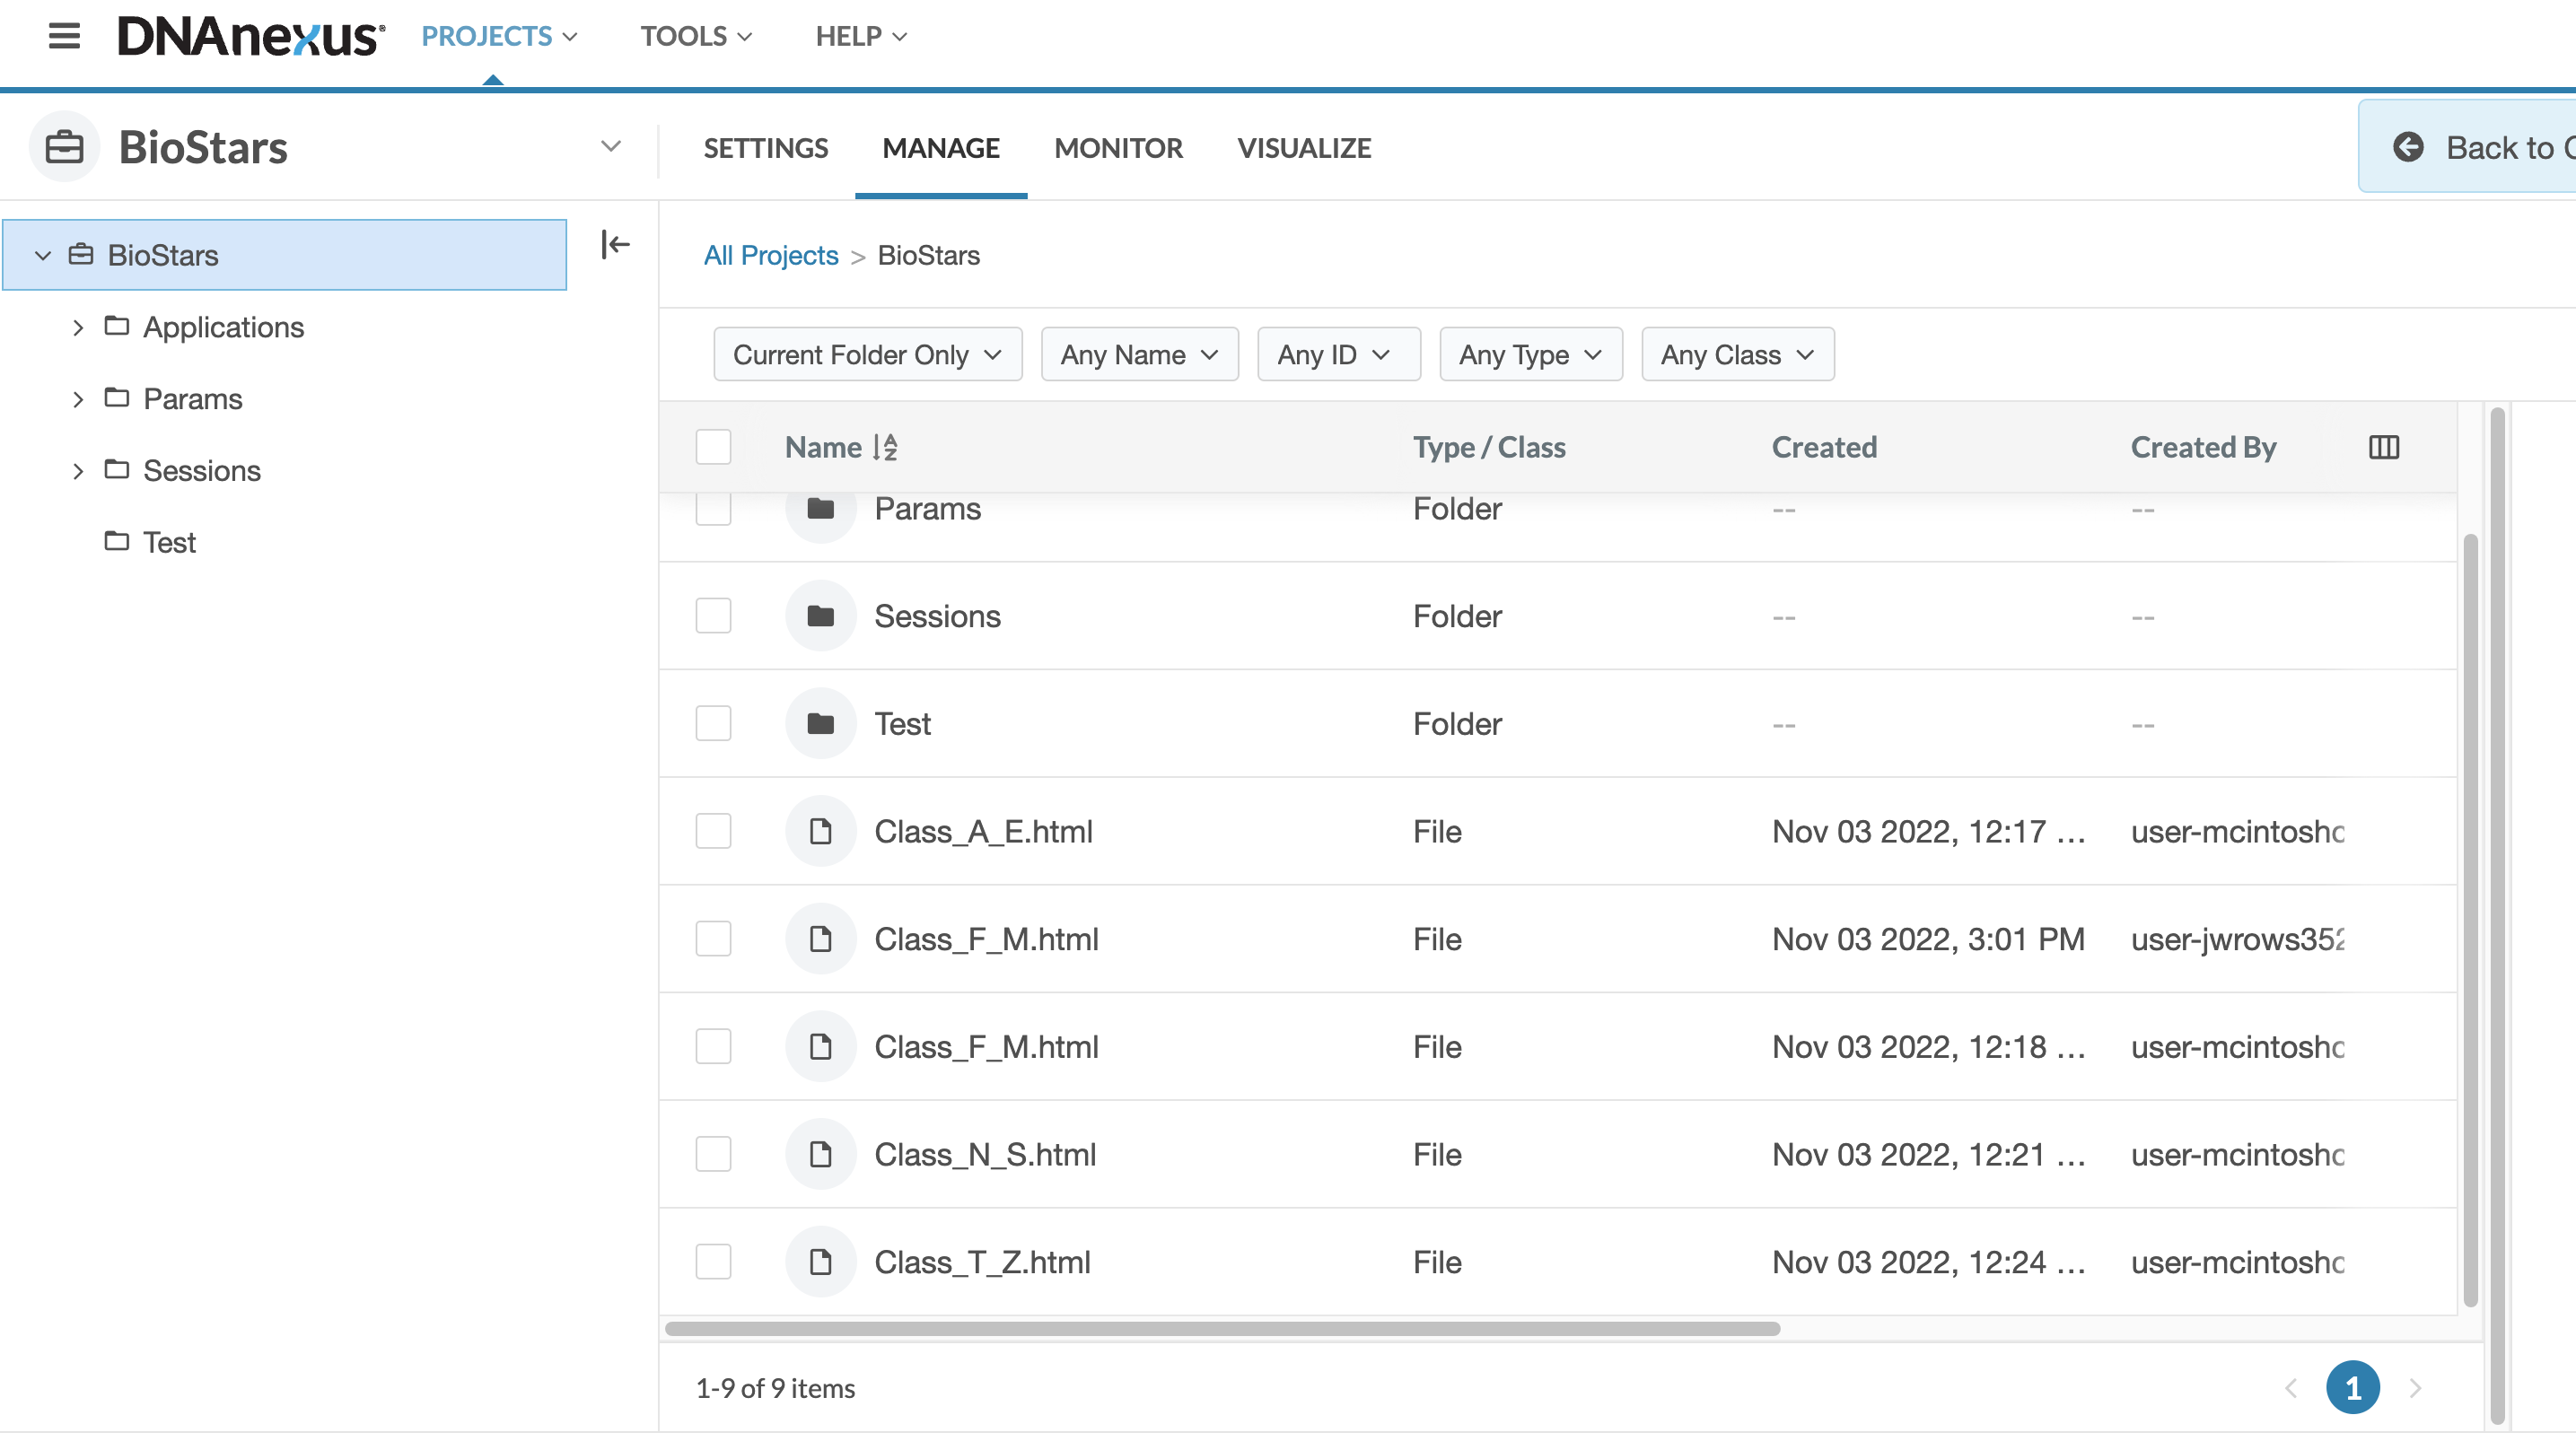
Task: Click the Back arrow circle icon
Action: click(x=2407, y=147)
